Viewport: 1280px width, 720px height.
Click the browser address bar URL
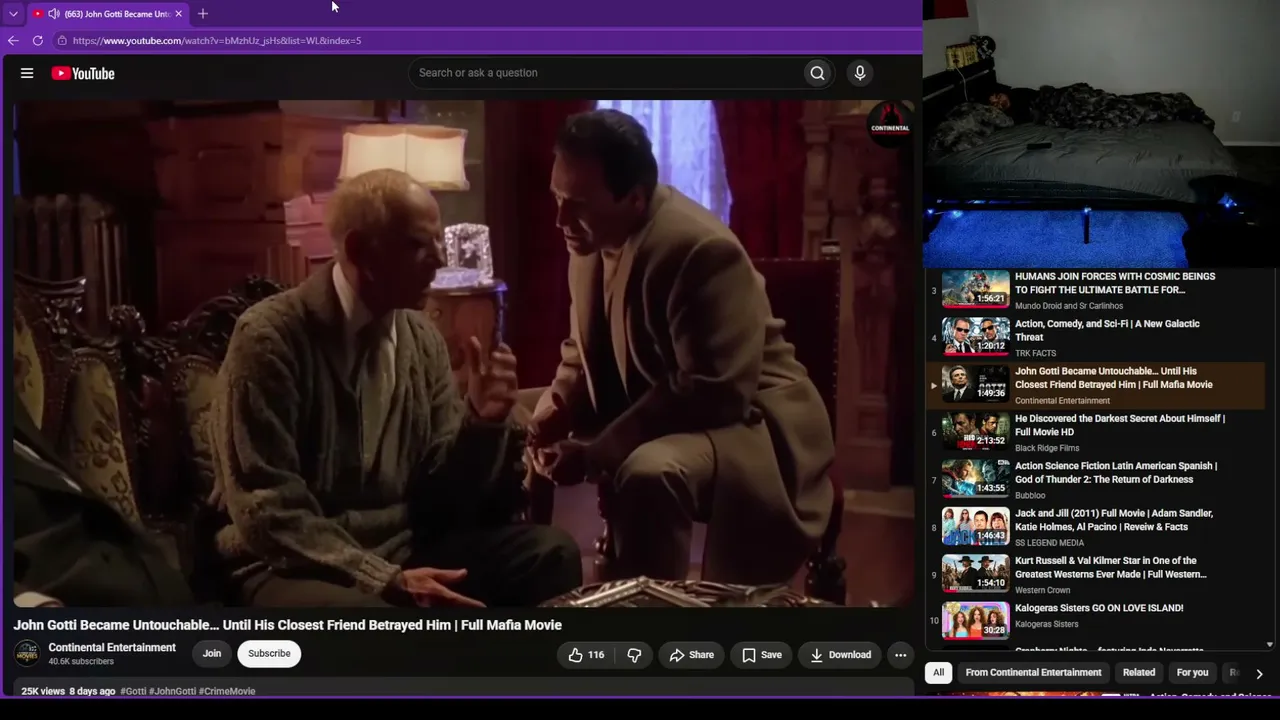[217, 41]
